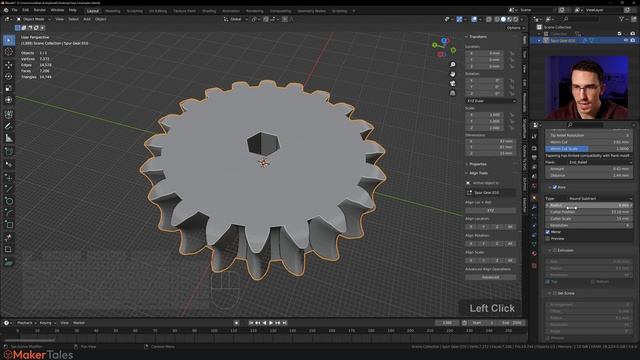Toggle the camera view icon
The image size is (640, 360).
coord(453,84)
